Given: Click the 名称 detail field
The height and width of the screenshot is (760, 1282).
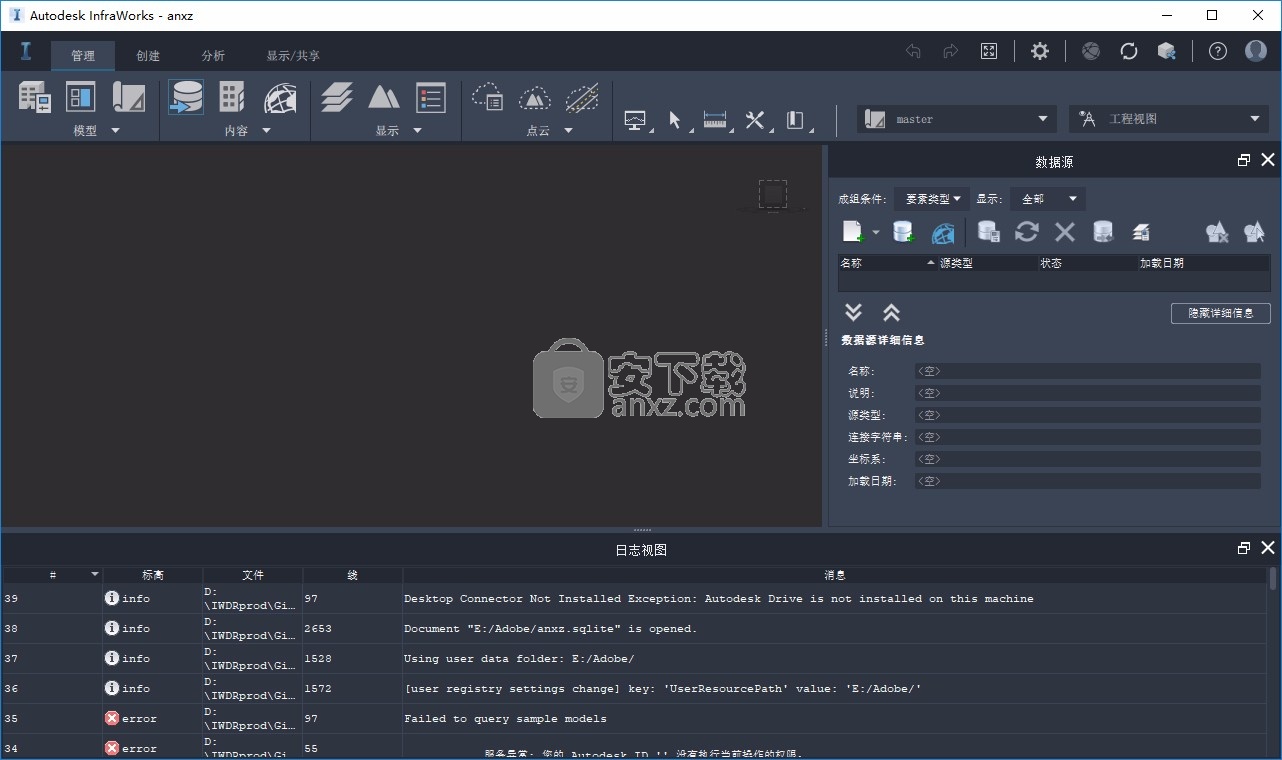Looking at the screenshot, I should (1087, 371).
